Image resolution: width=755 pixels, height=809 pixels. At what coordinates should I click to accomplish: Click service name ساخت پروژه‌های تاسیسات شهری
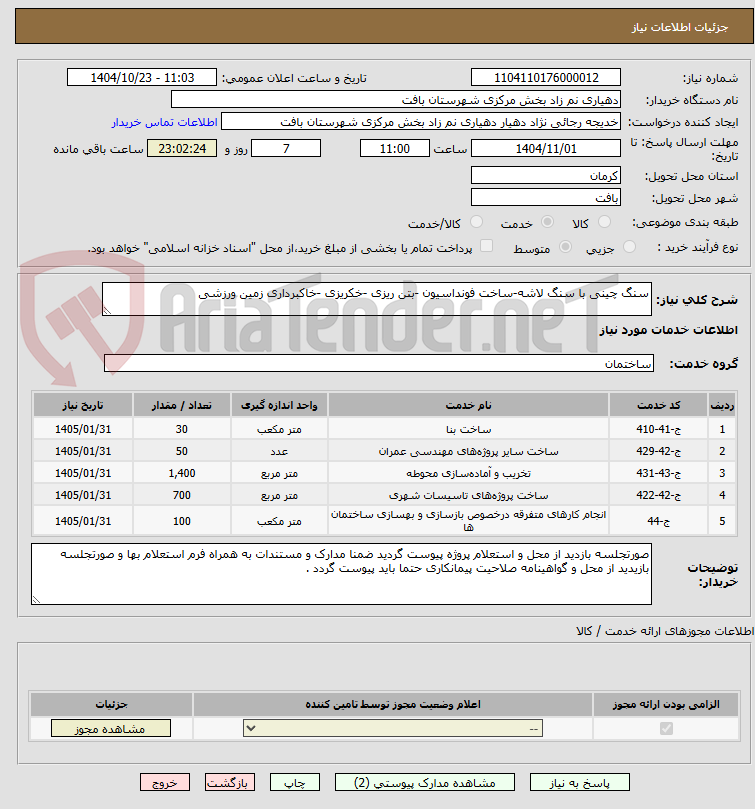(x=468, y=495)
